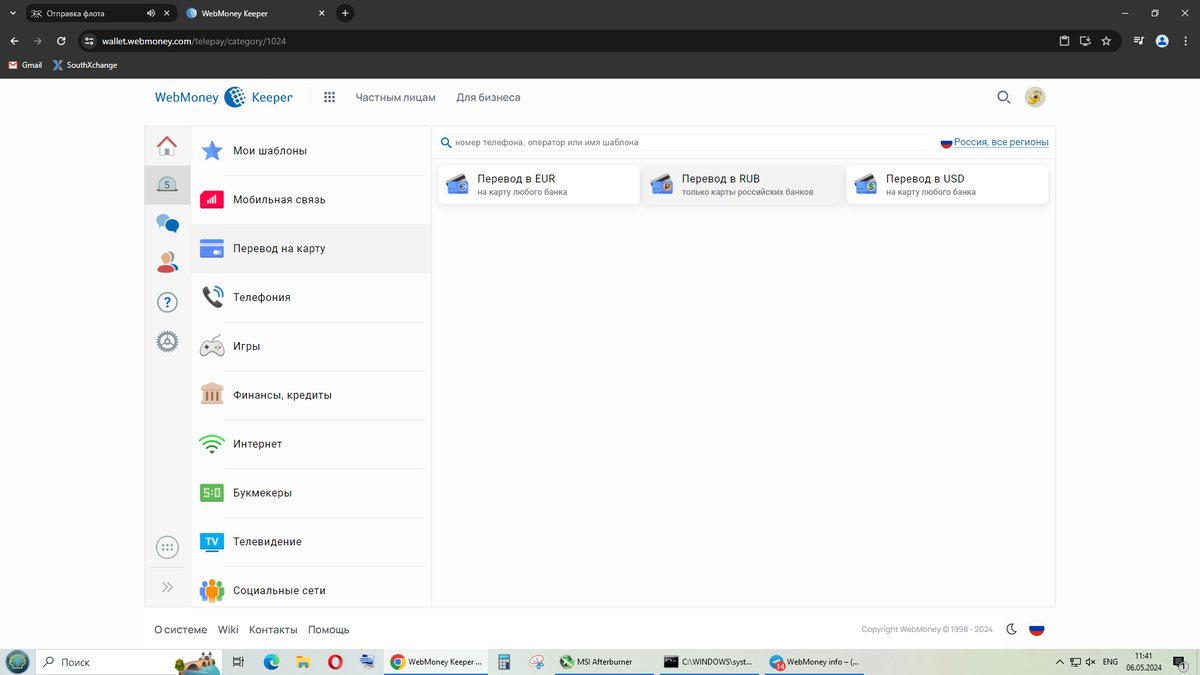Open tab search dropdown arrow
1200x675 pixels.
click(11, 13)
